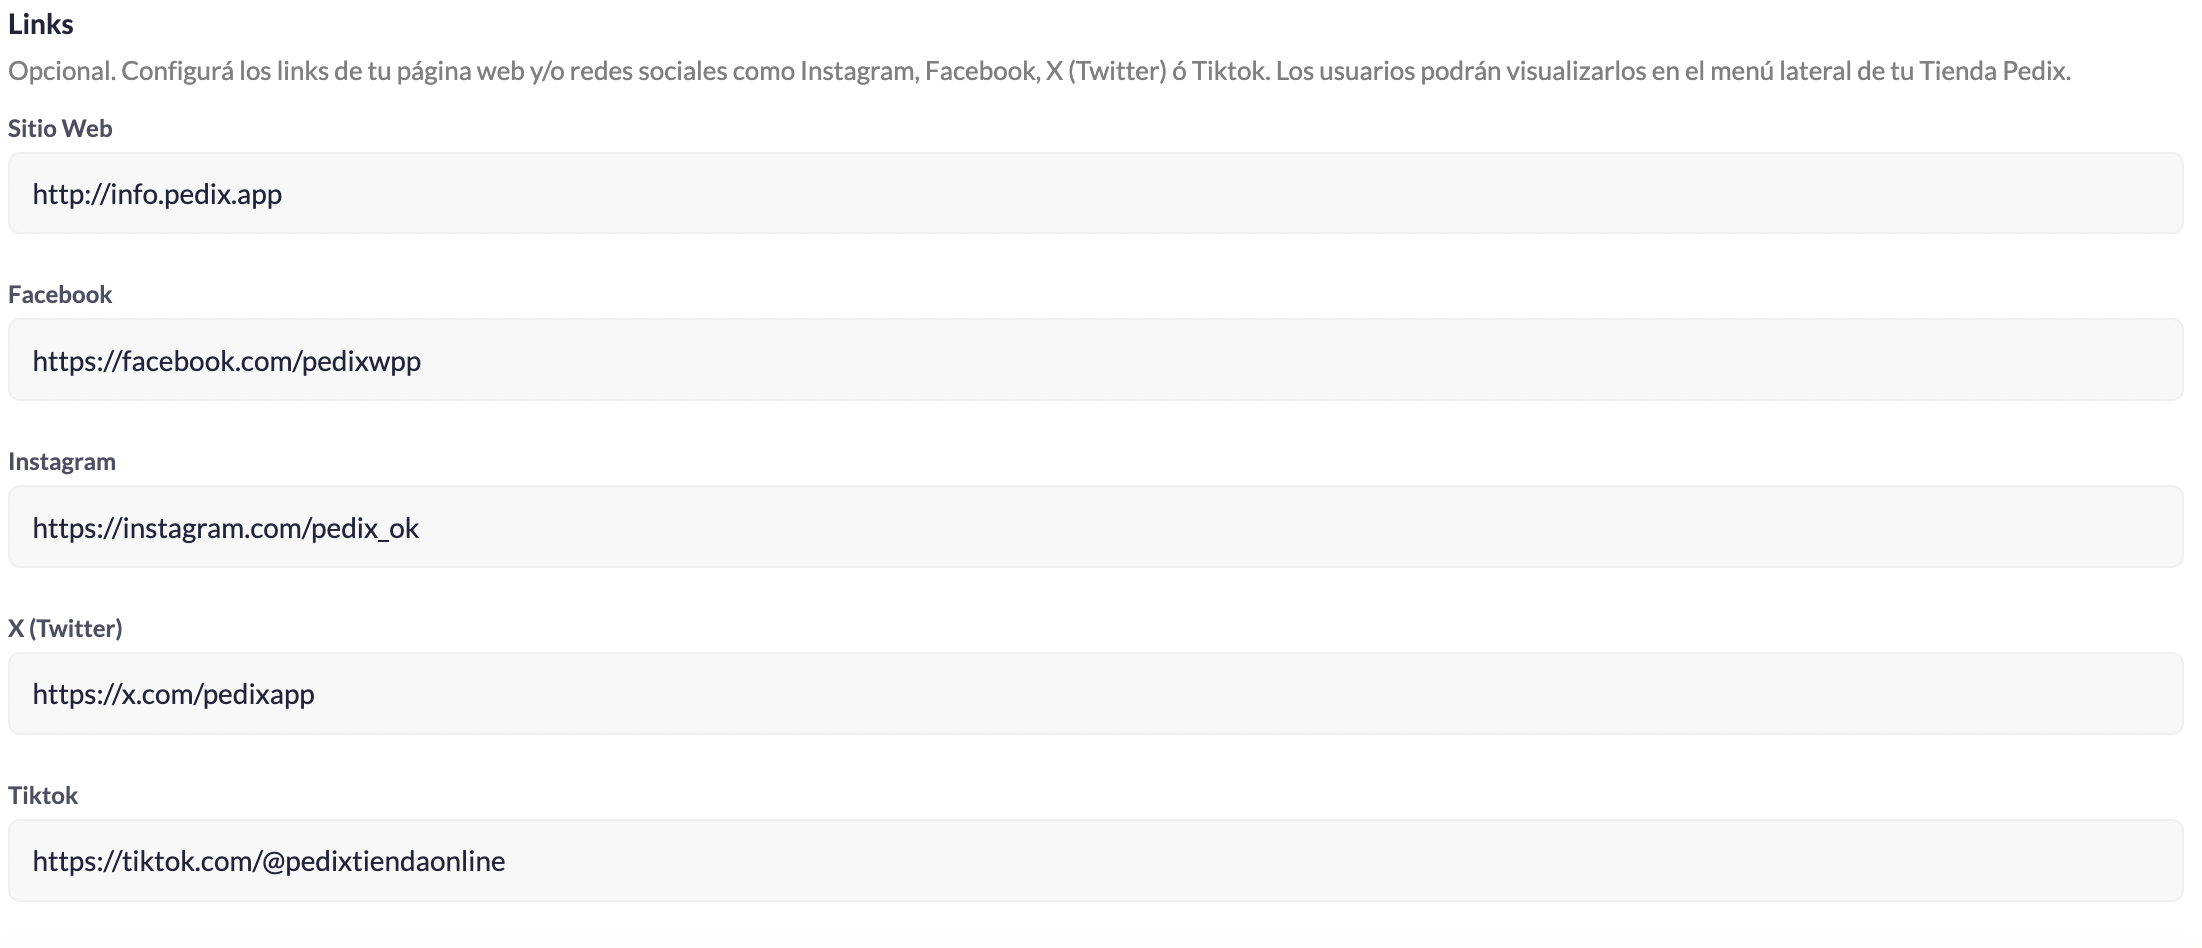
Task: Click the "X (Twitter)" label above its field
Action: click(x=65, y=628)
